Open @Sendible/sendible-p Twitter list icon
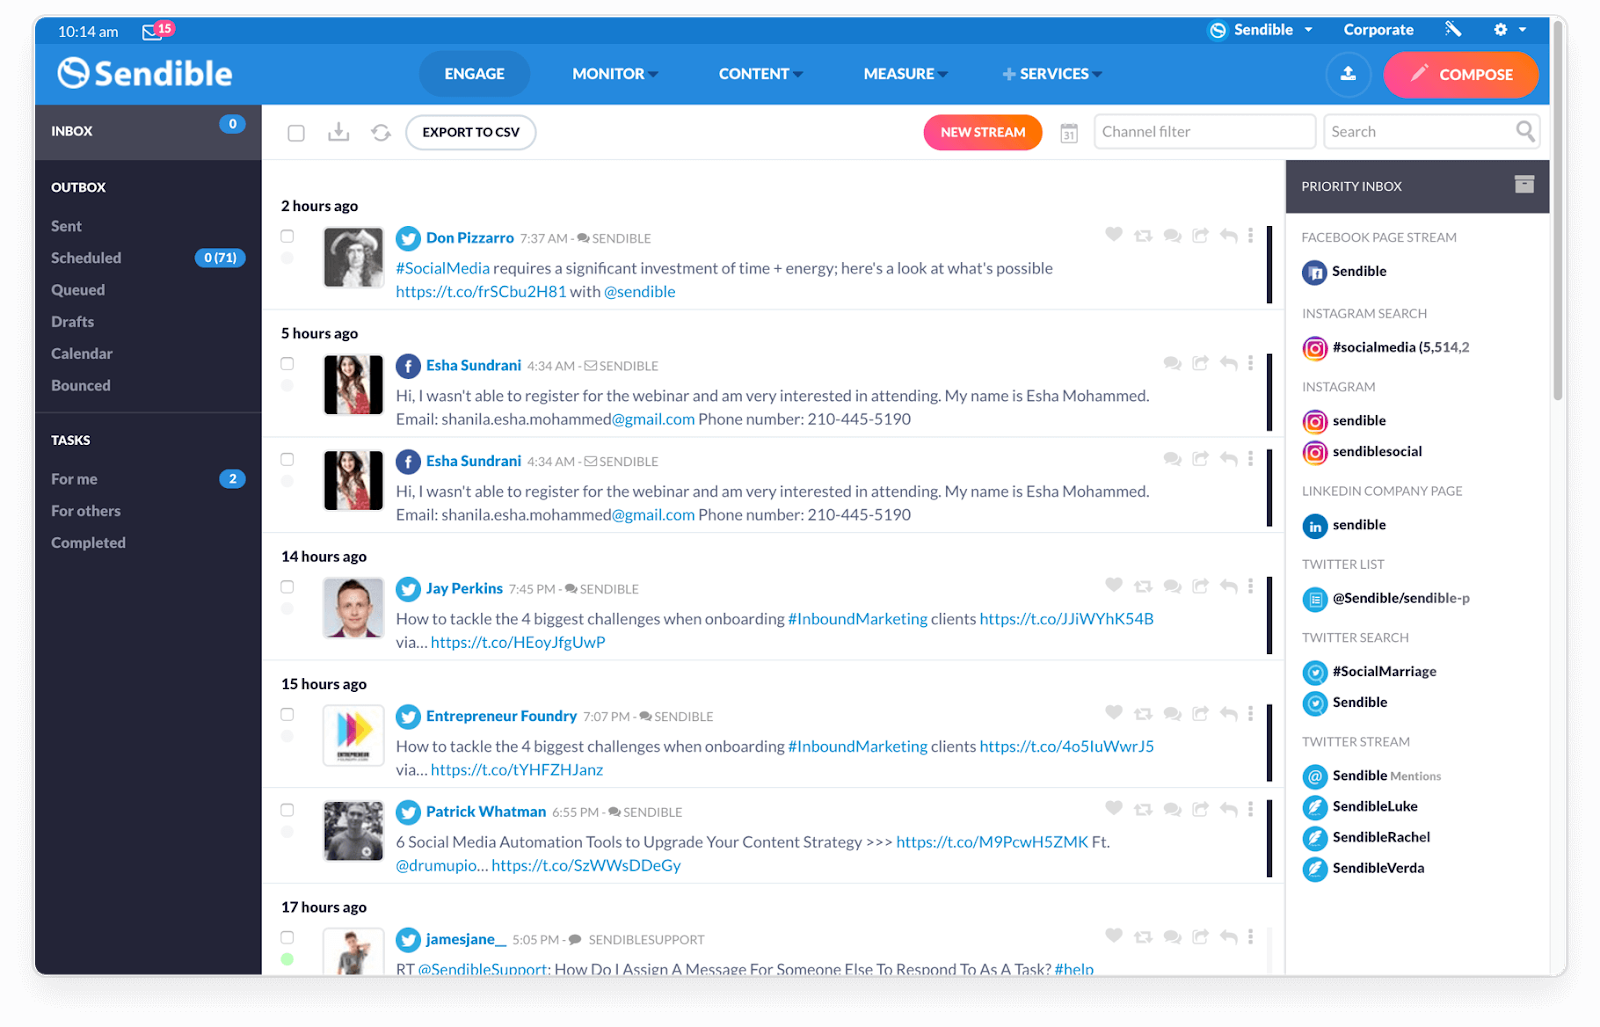The image size is (1600, 1027). coord(1315,599)
